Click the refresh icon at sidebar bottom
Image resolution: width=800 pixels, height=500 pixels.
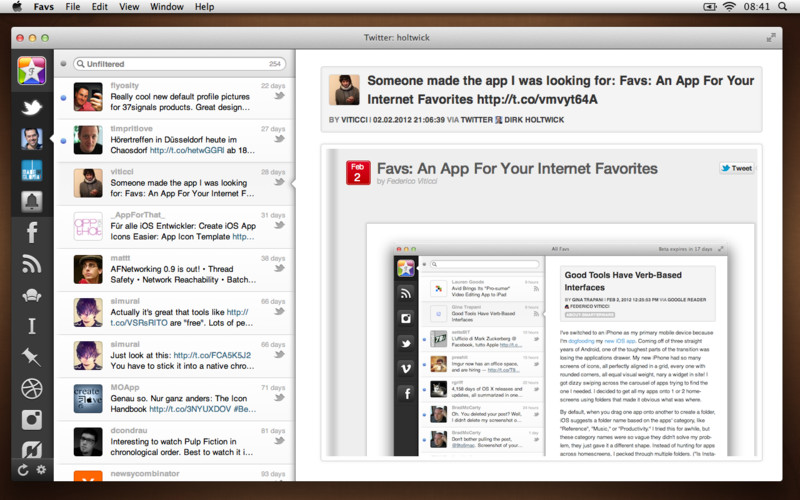click(x=23, y=470)
